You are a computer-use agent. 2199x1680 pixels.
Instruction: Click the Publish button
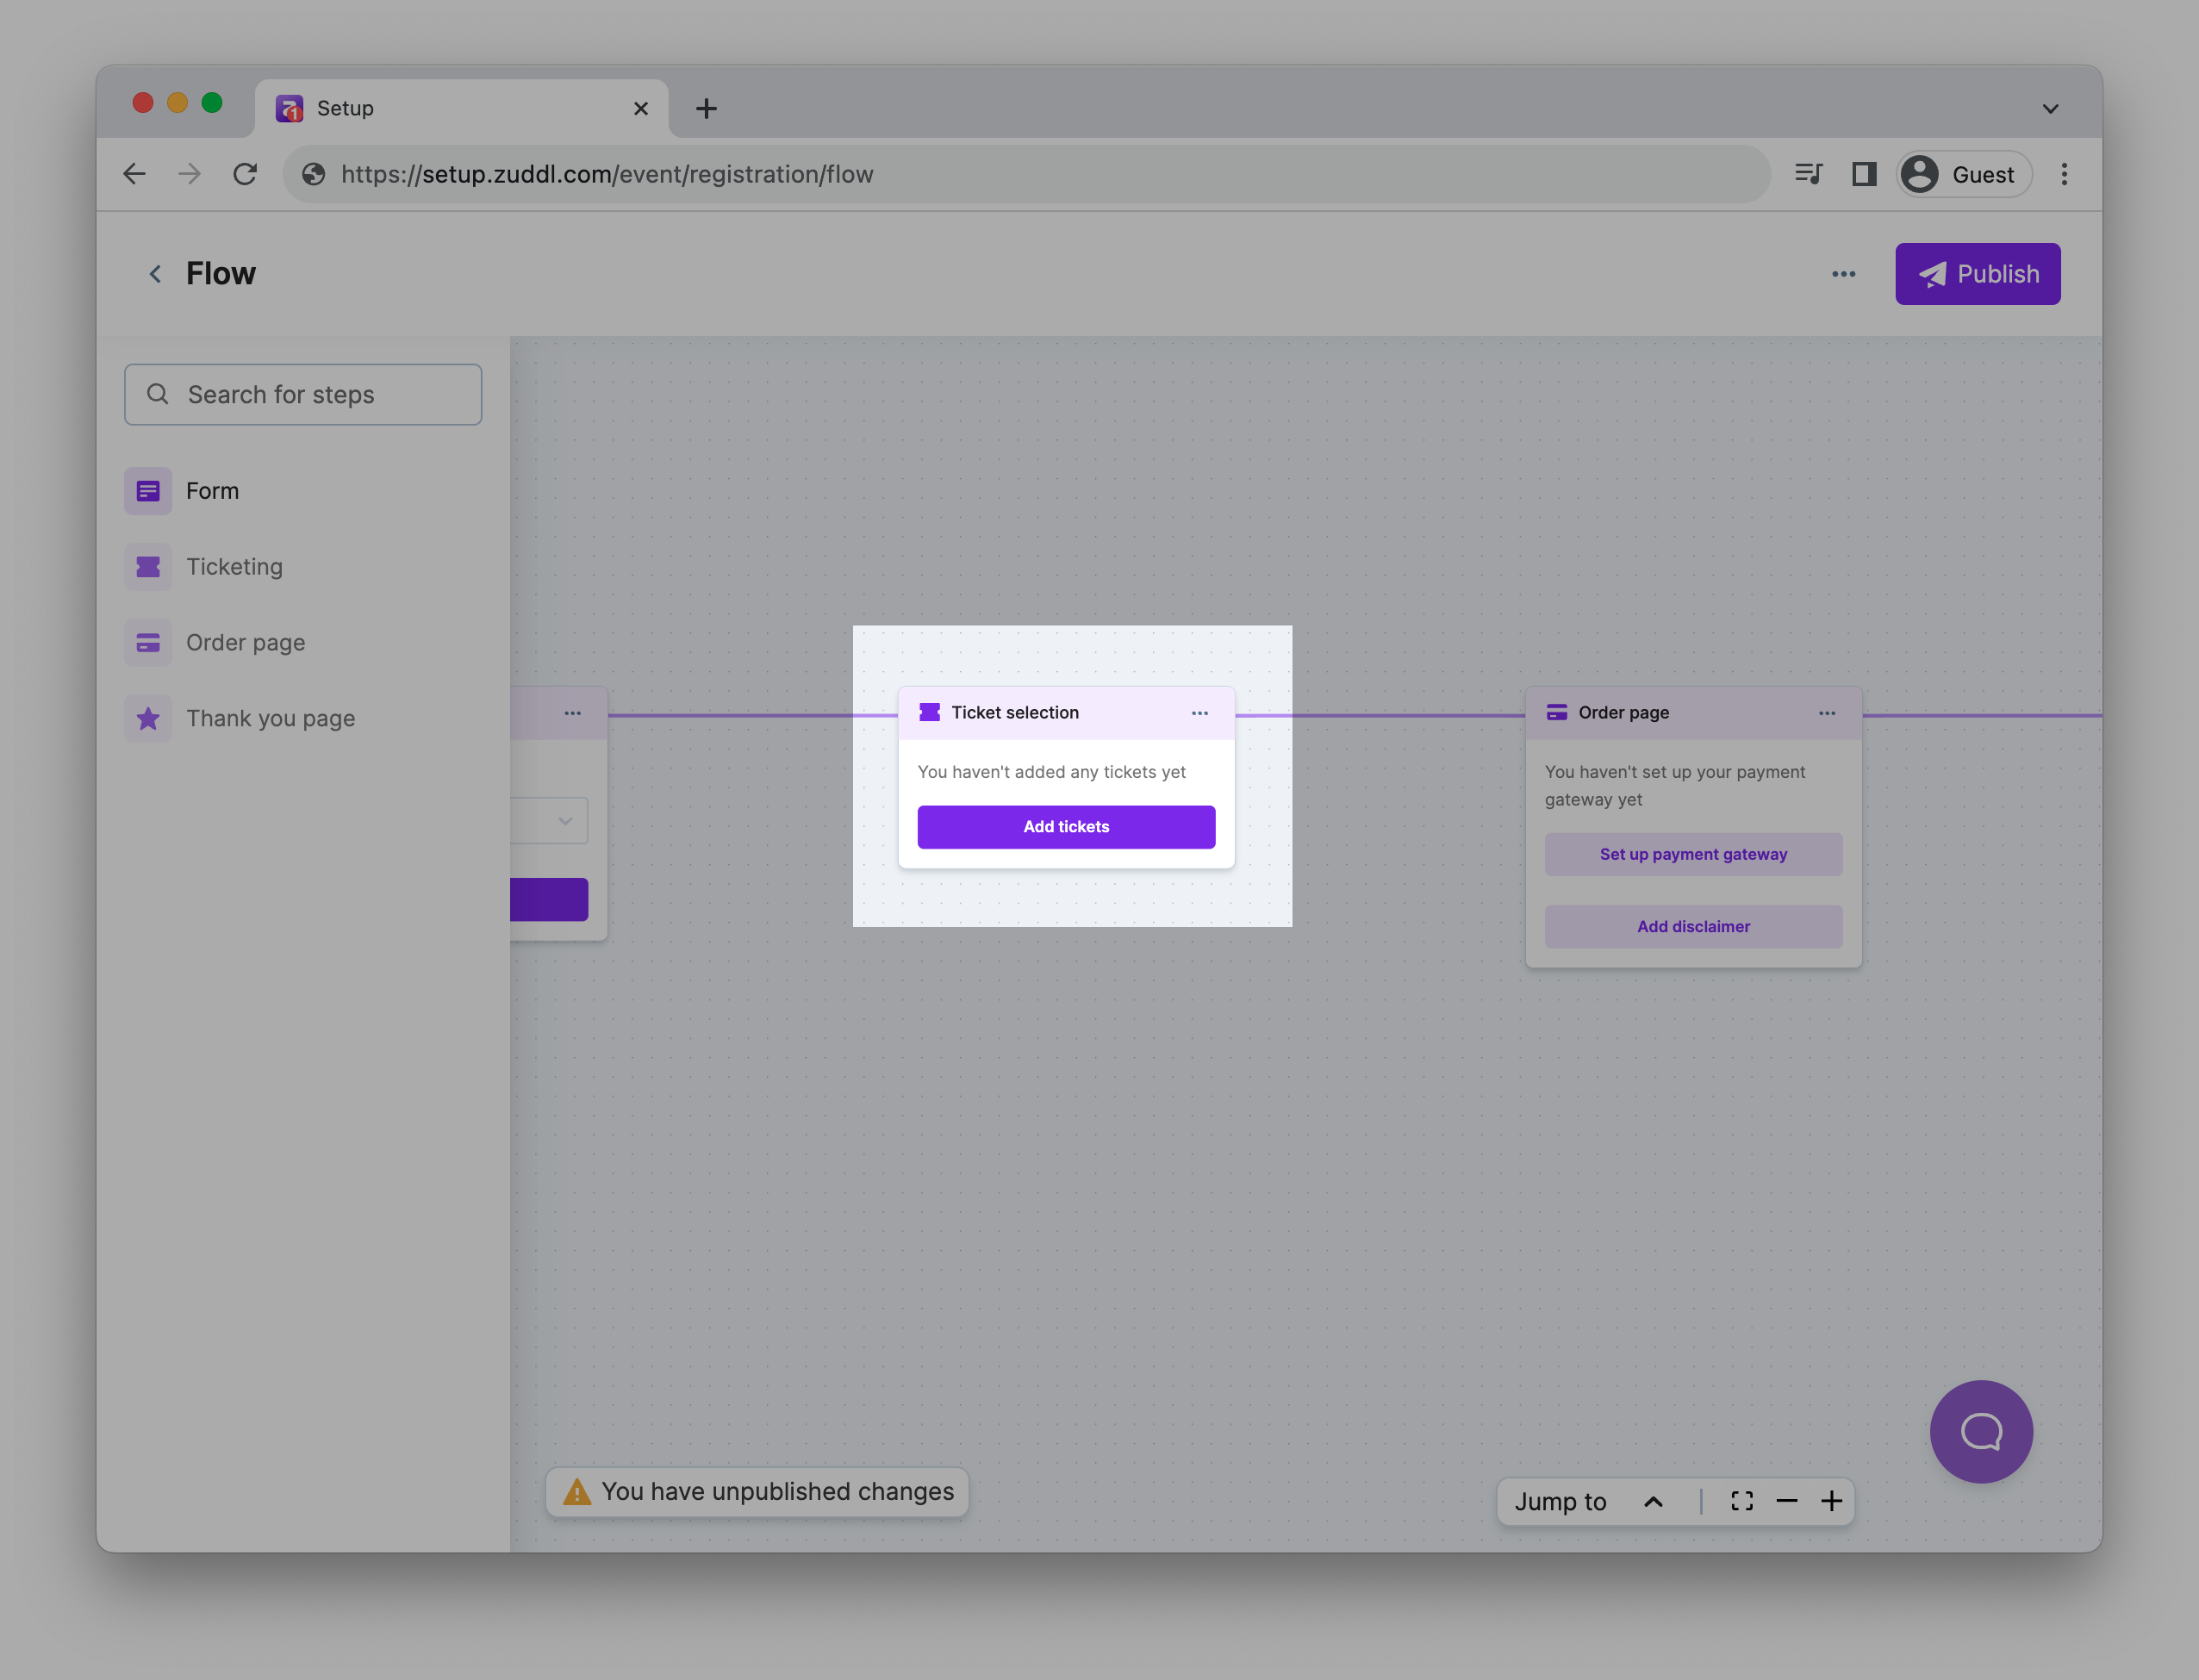(1977, 274)
